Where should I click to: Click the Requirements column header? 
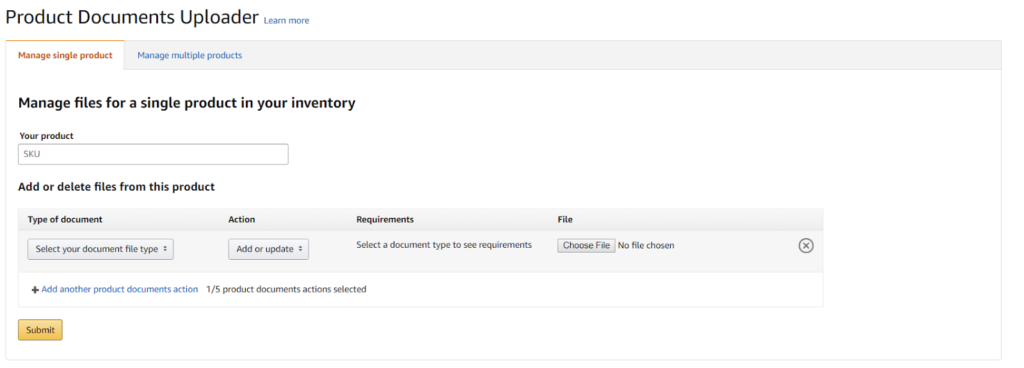pyautogui.click(x=385, y=219)
